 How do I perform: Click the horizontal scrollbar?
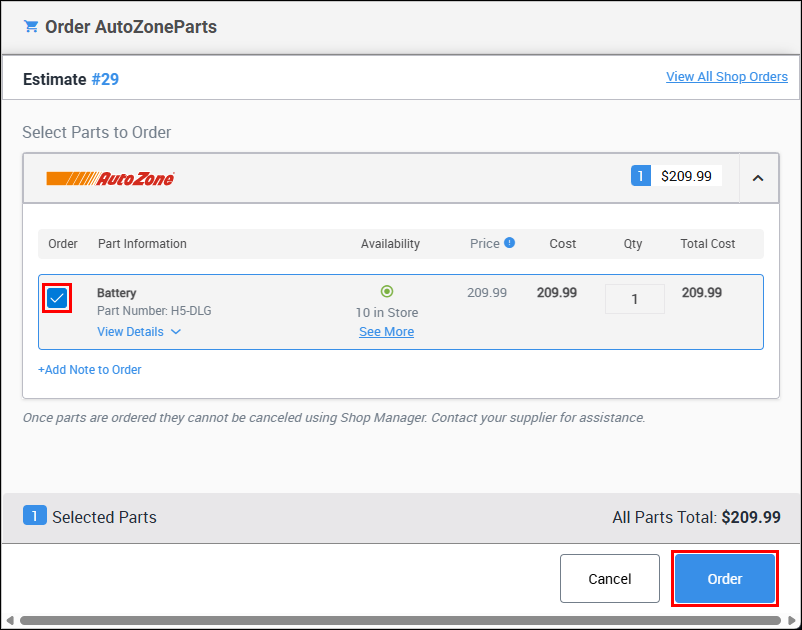tap(400, 621)
